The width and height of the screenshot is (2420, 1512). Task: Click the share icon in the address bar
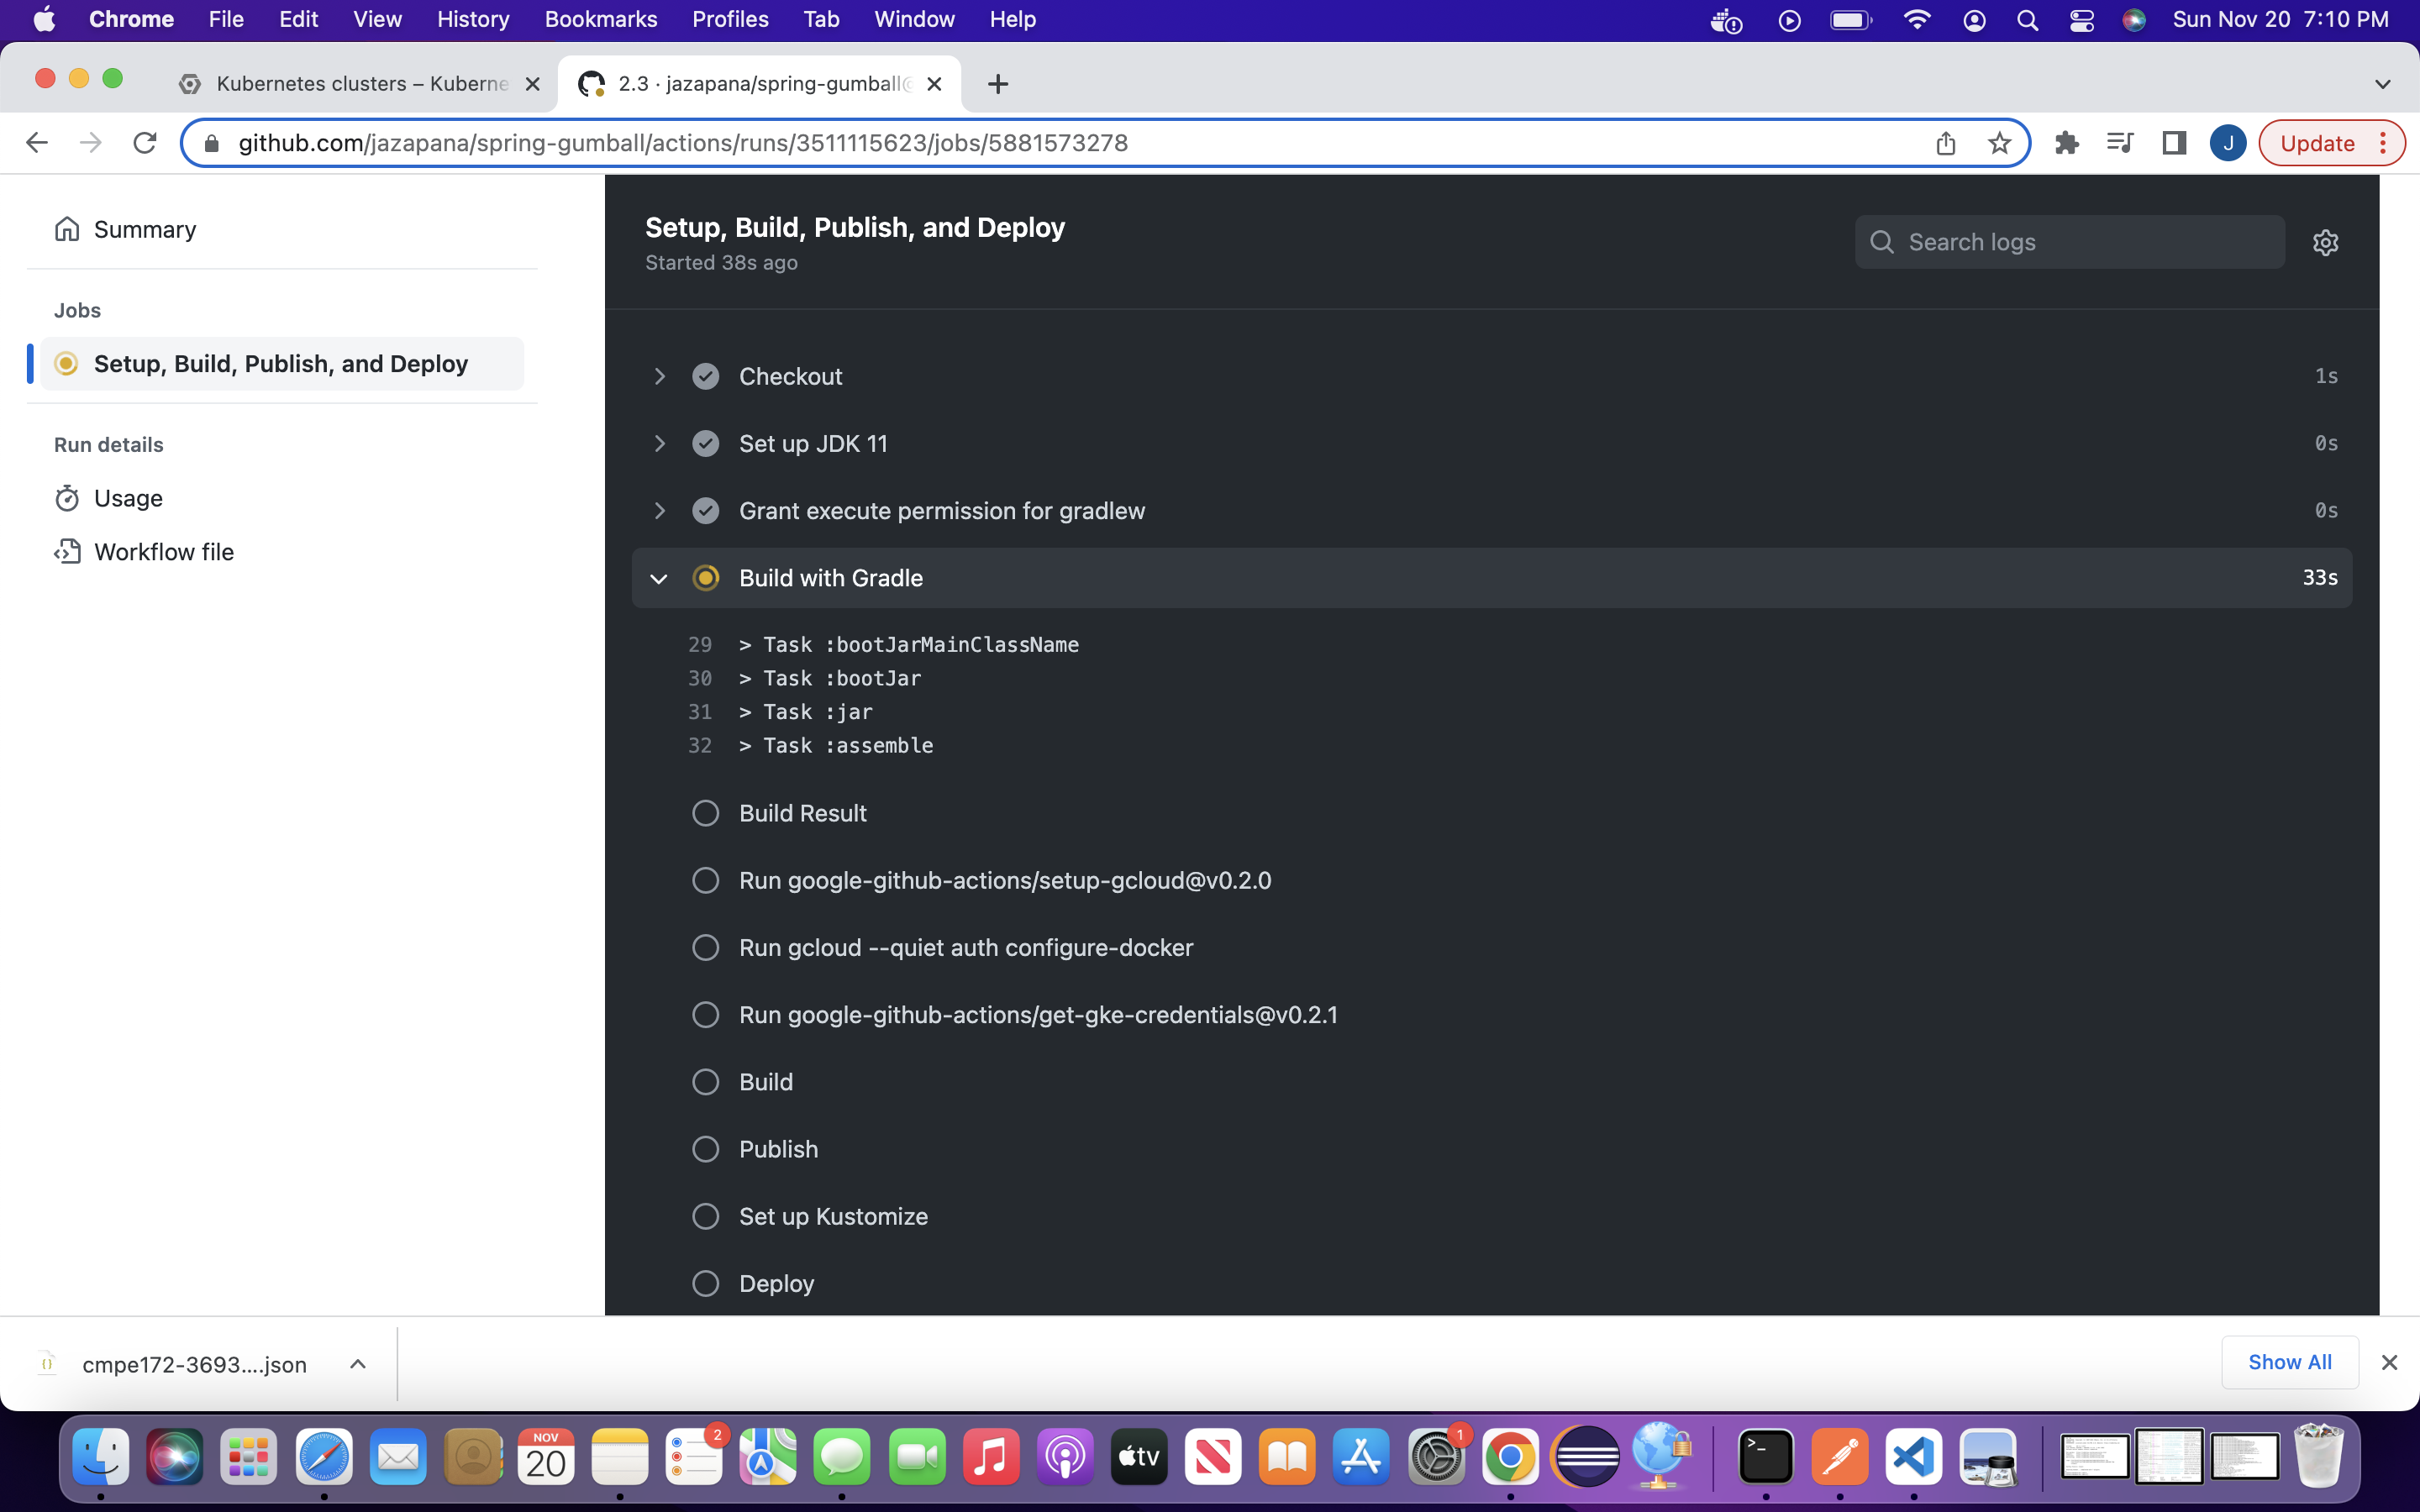tap(1945, 142)
